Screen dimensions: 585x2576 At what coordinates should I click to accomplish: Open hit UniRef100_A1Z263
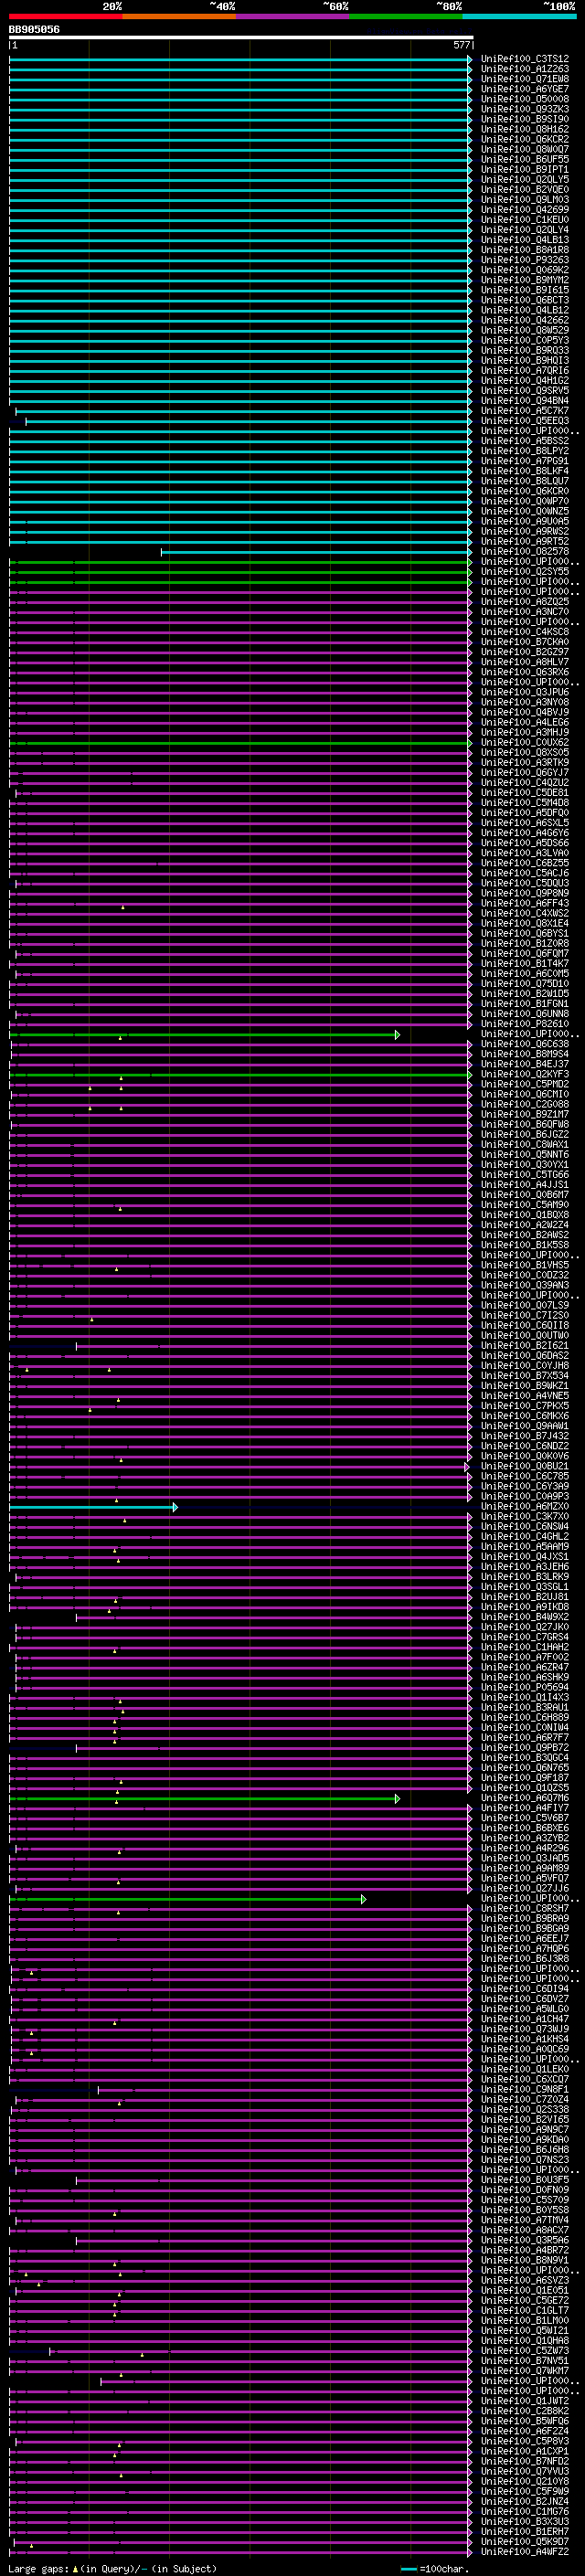click(x=525, y=69)
